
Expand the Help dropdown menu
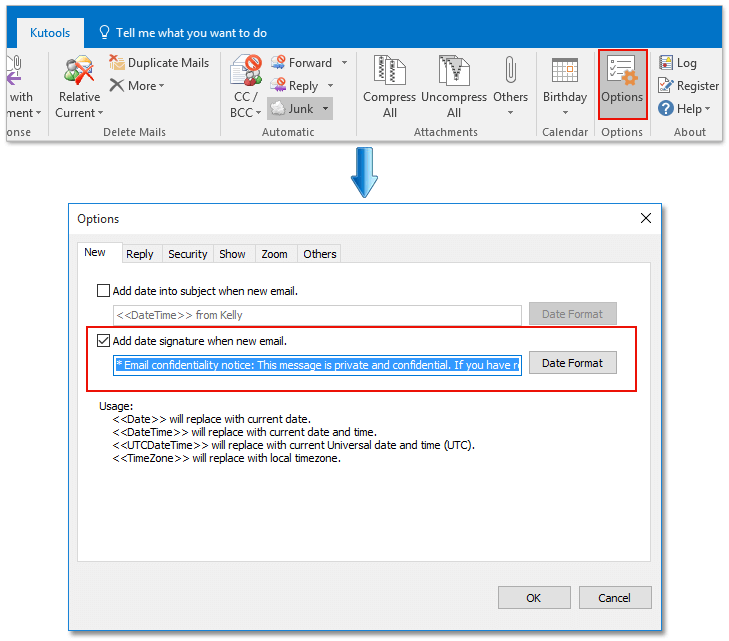coord(707,109)
